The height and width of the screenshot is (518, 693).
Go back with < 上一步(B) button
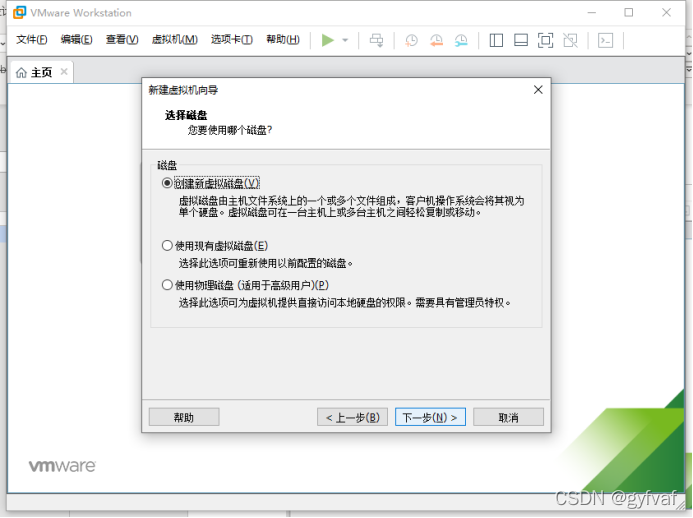point(352,417)
